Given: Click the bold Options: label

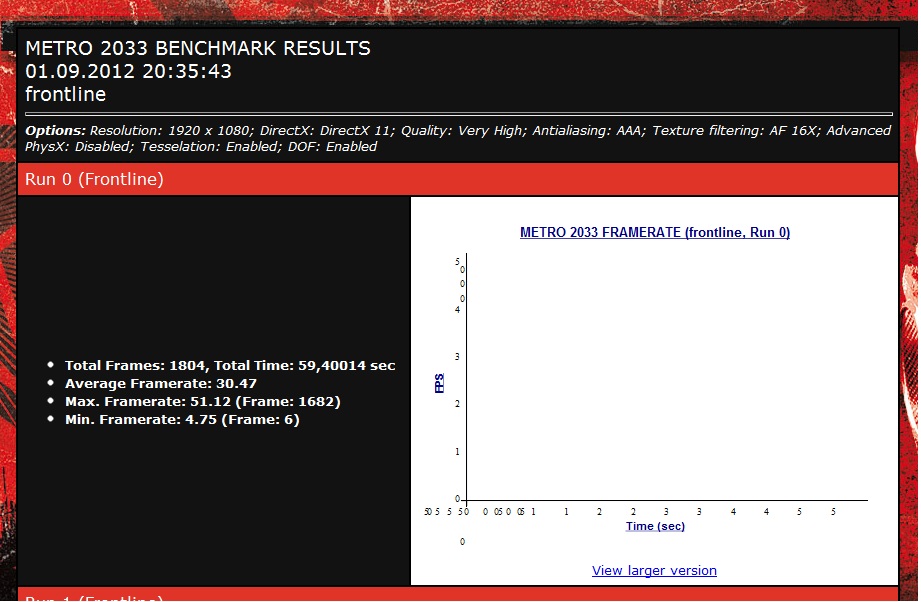Looking at the screenshot, I should tap(55, 131).
